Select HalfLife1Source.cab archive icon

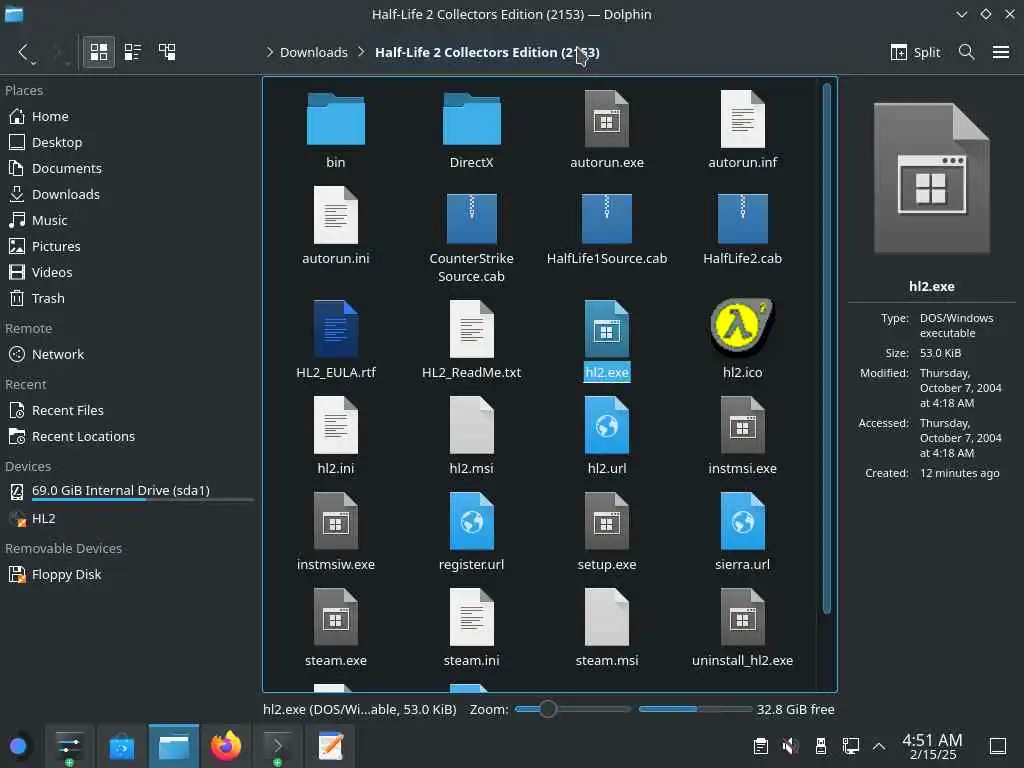click(607, 218)
